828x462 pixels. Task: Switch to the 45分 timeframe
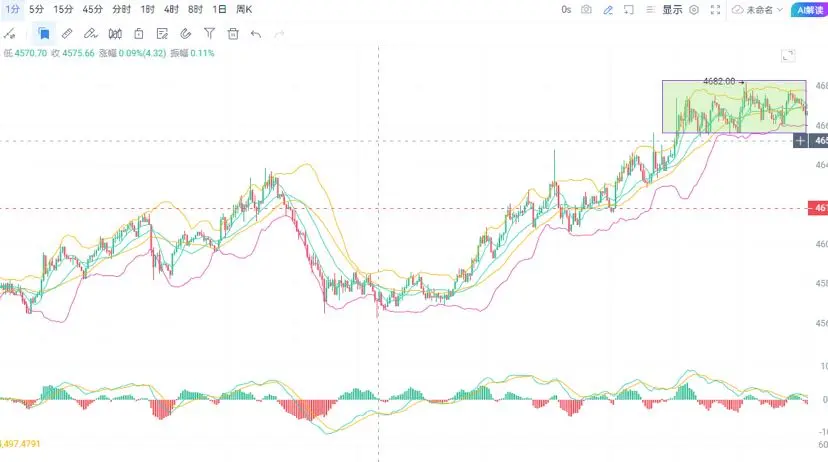tap(92, 10)
